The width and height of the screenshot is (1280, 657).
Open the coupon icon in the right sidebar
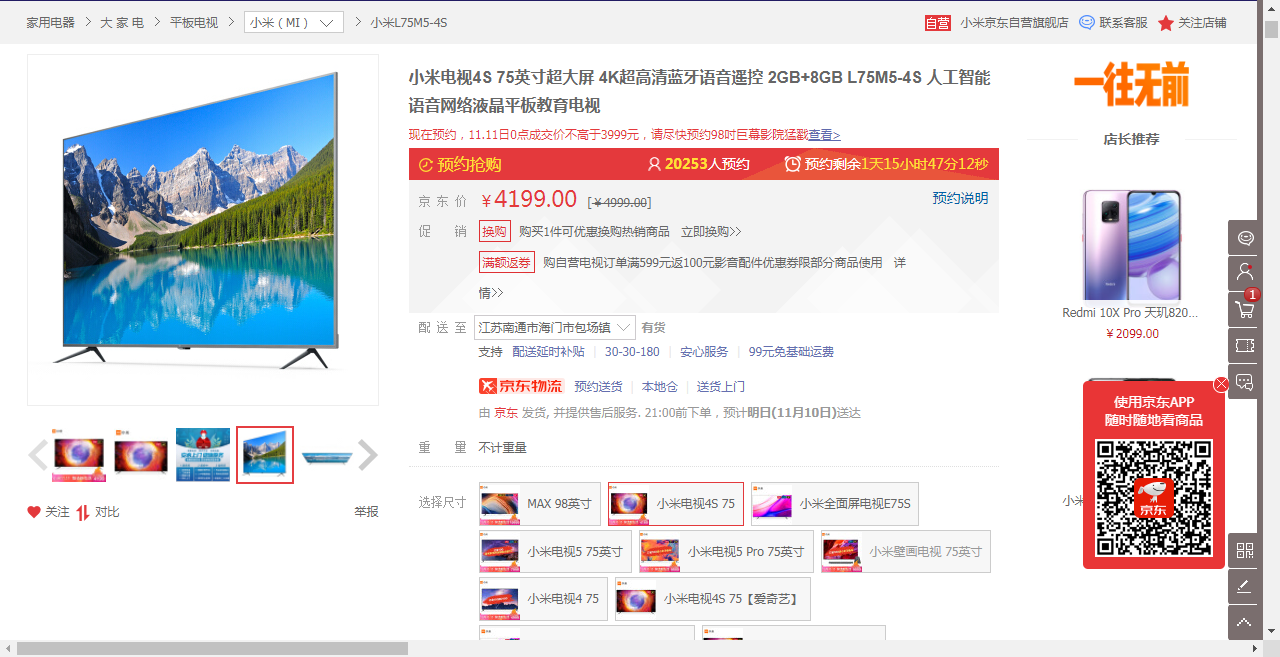[x=1244, y=345]
